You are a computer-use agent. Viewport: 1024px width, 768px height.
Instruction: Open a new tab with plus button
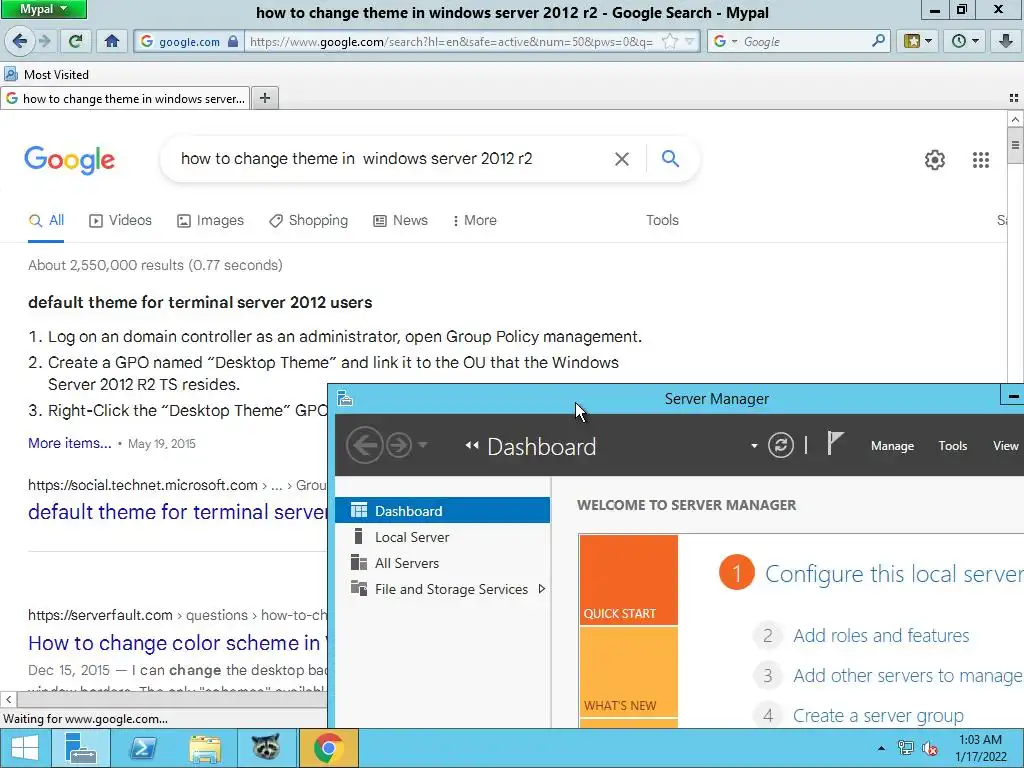click(264, 98)
